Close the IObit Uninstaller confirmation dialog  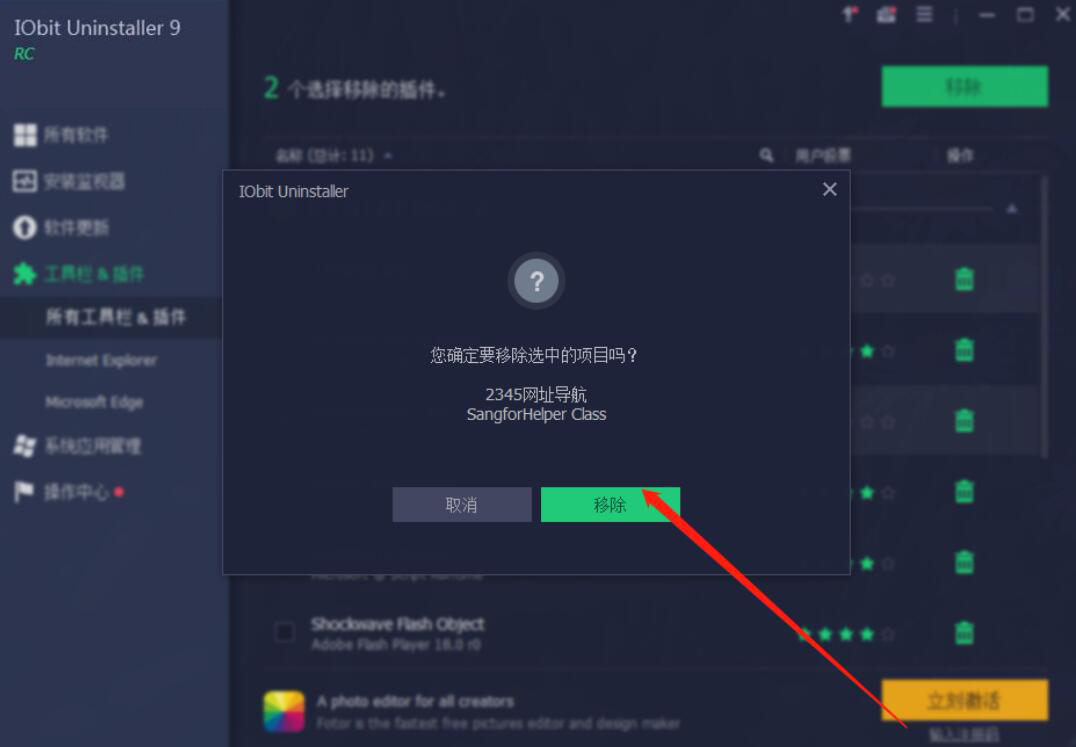point(830,189)
